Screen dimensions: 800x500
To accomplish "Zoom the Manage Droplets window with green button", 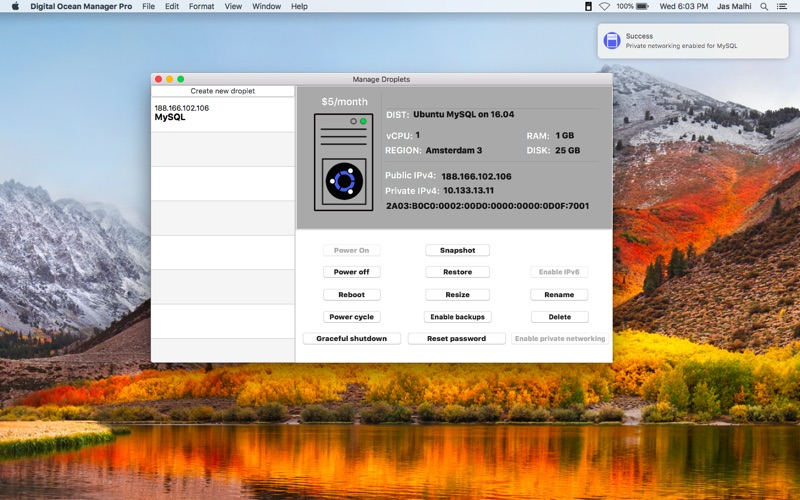I will click(181, 79).
